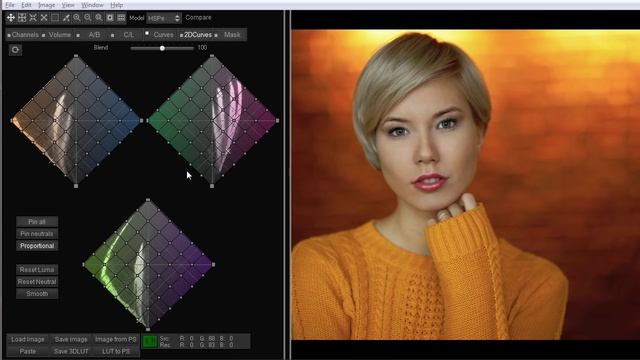Click the expand-arrows fullscreen icon

(x=33, y=18)
